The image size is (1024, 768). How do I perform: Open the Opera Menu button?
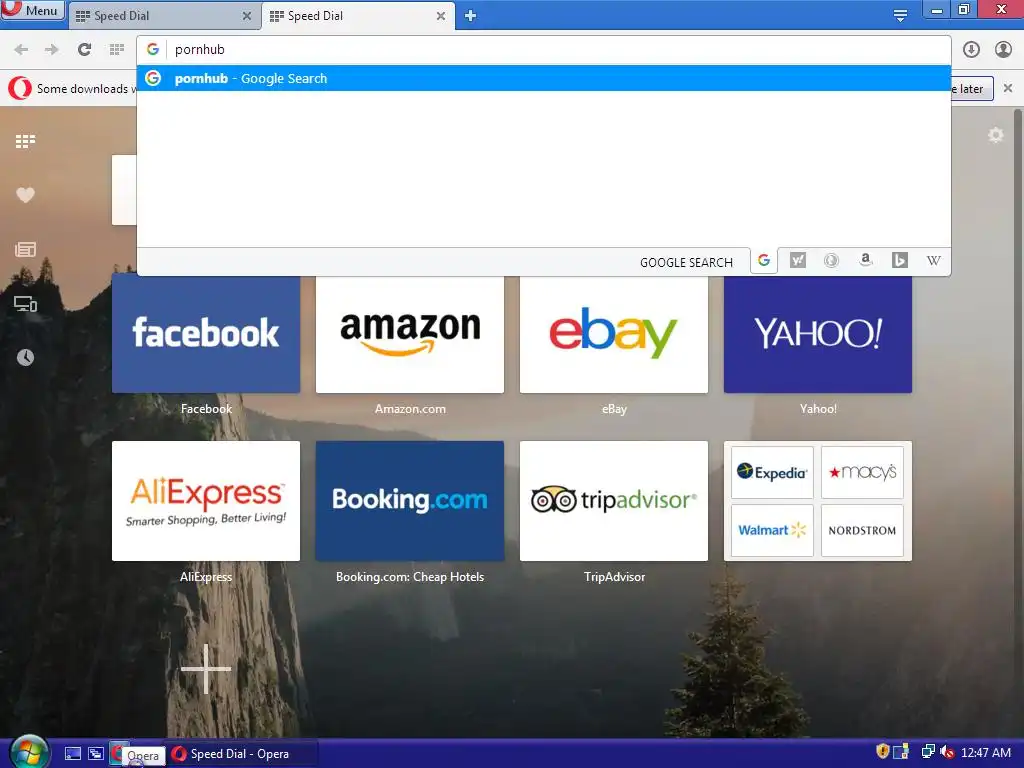pyautogui.click(x=33, y=10)
